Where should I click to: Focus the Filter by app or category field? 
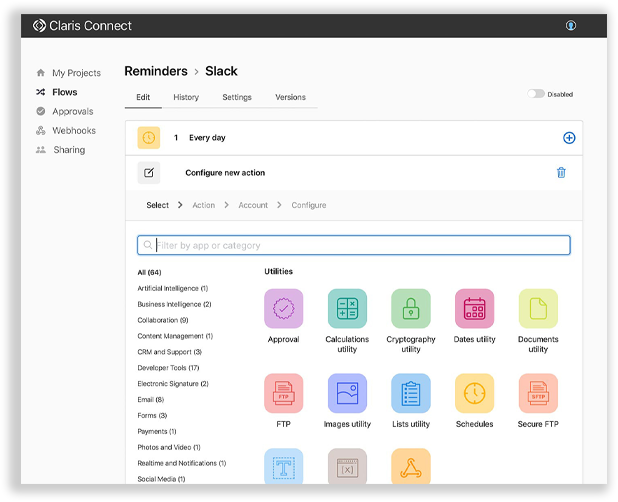pyautogui.click(x=360, y=245)
